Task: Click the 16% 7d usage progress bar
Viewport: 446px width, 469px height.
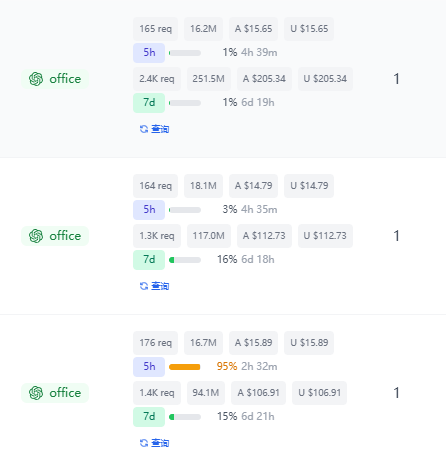Action: coord(185,260)
